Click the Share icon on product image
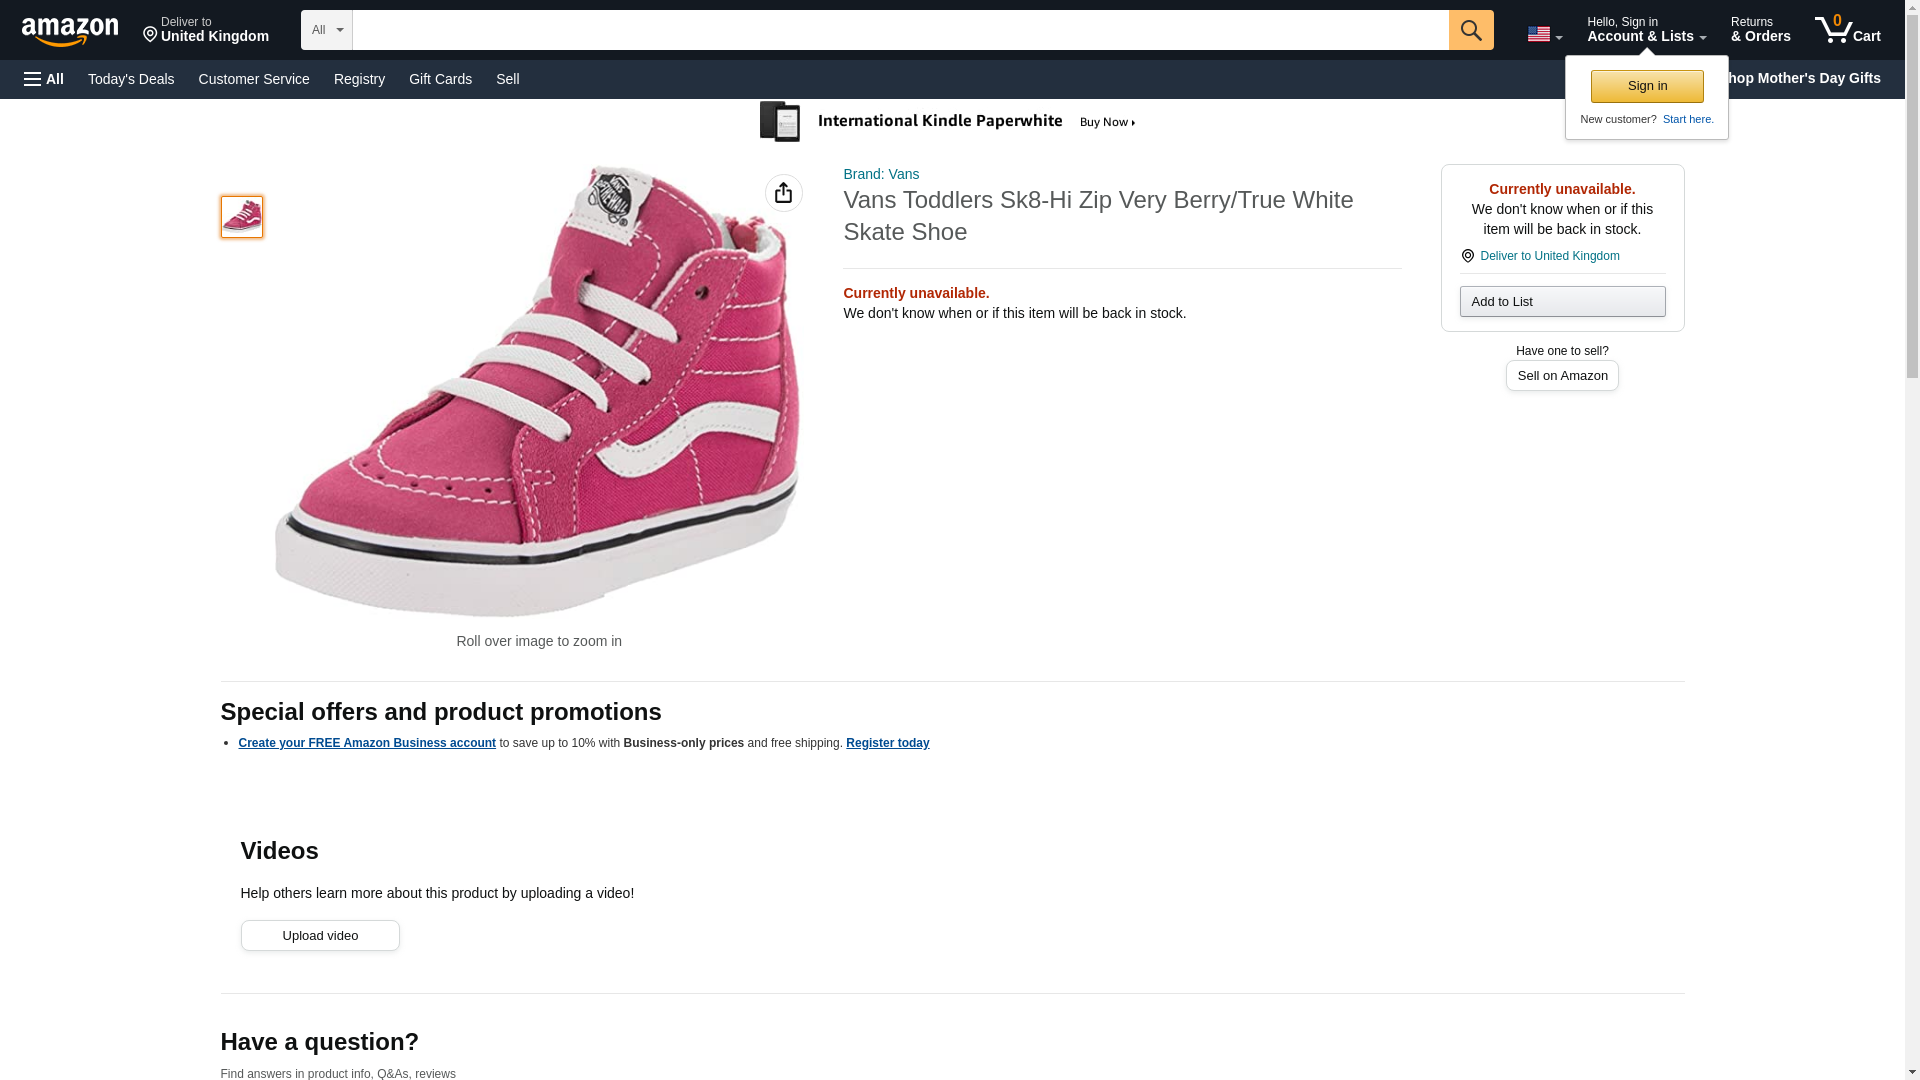This screenshot has height=1080, width=1920. coord(783,193)
